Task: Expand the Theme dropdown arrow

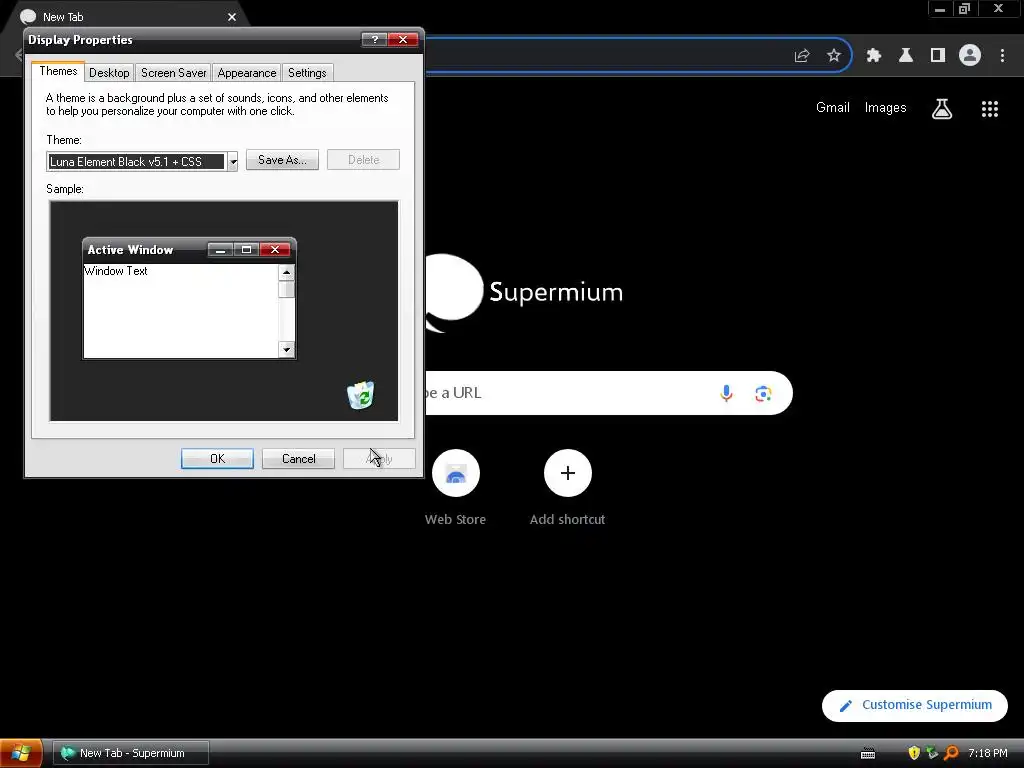Action: point(232,161)
